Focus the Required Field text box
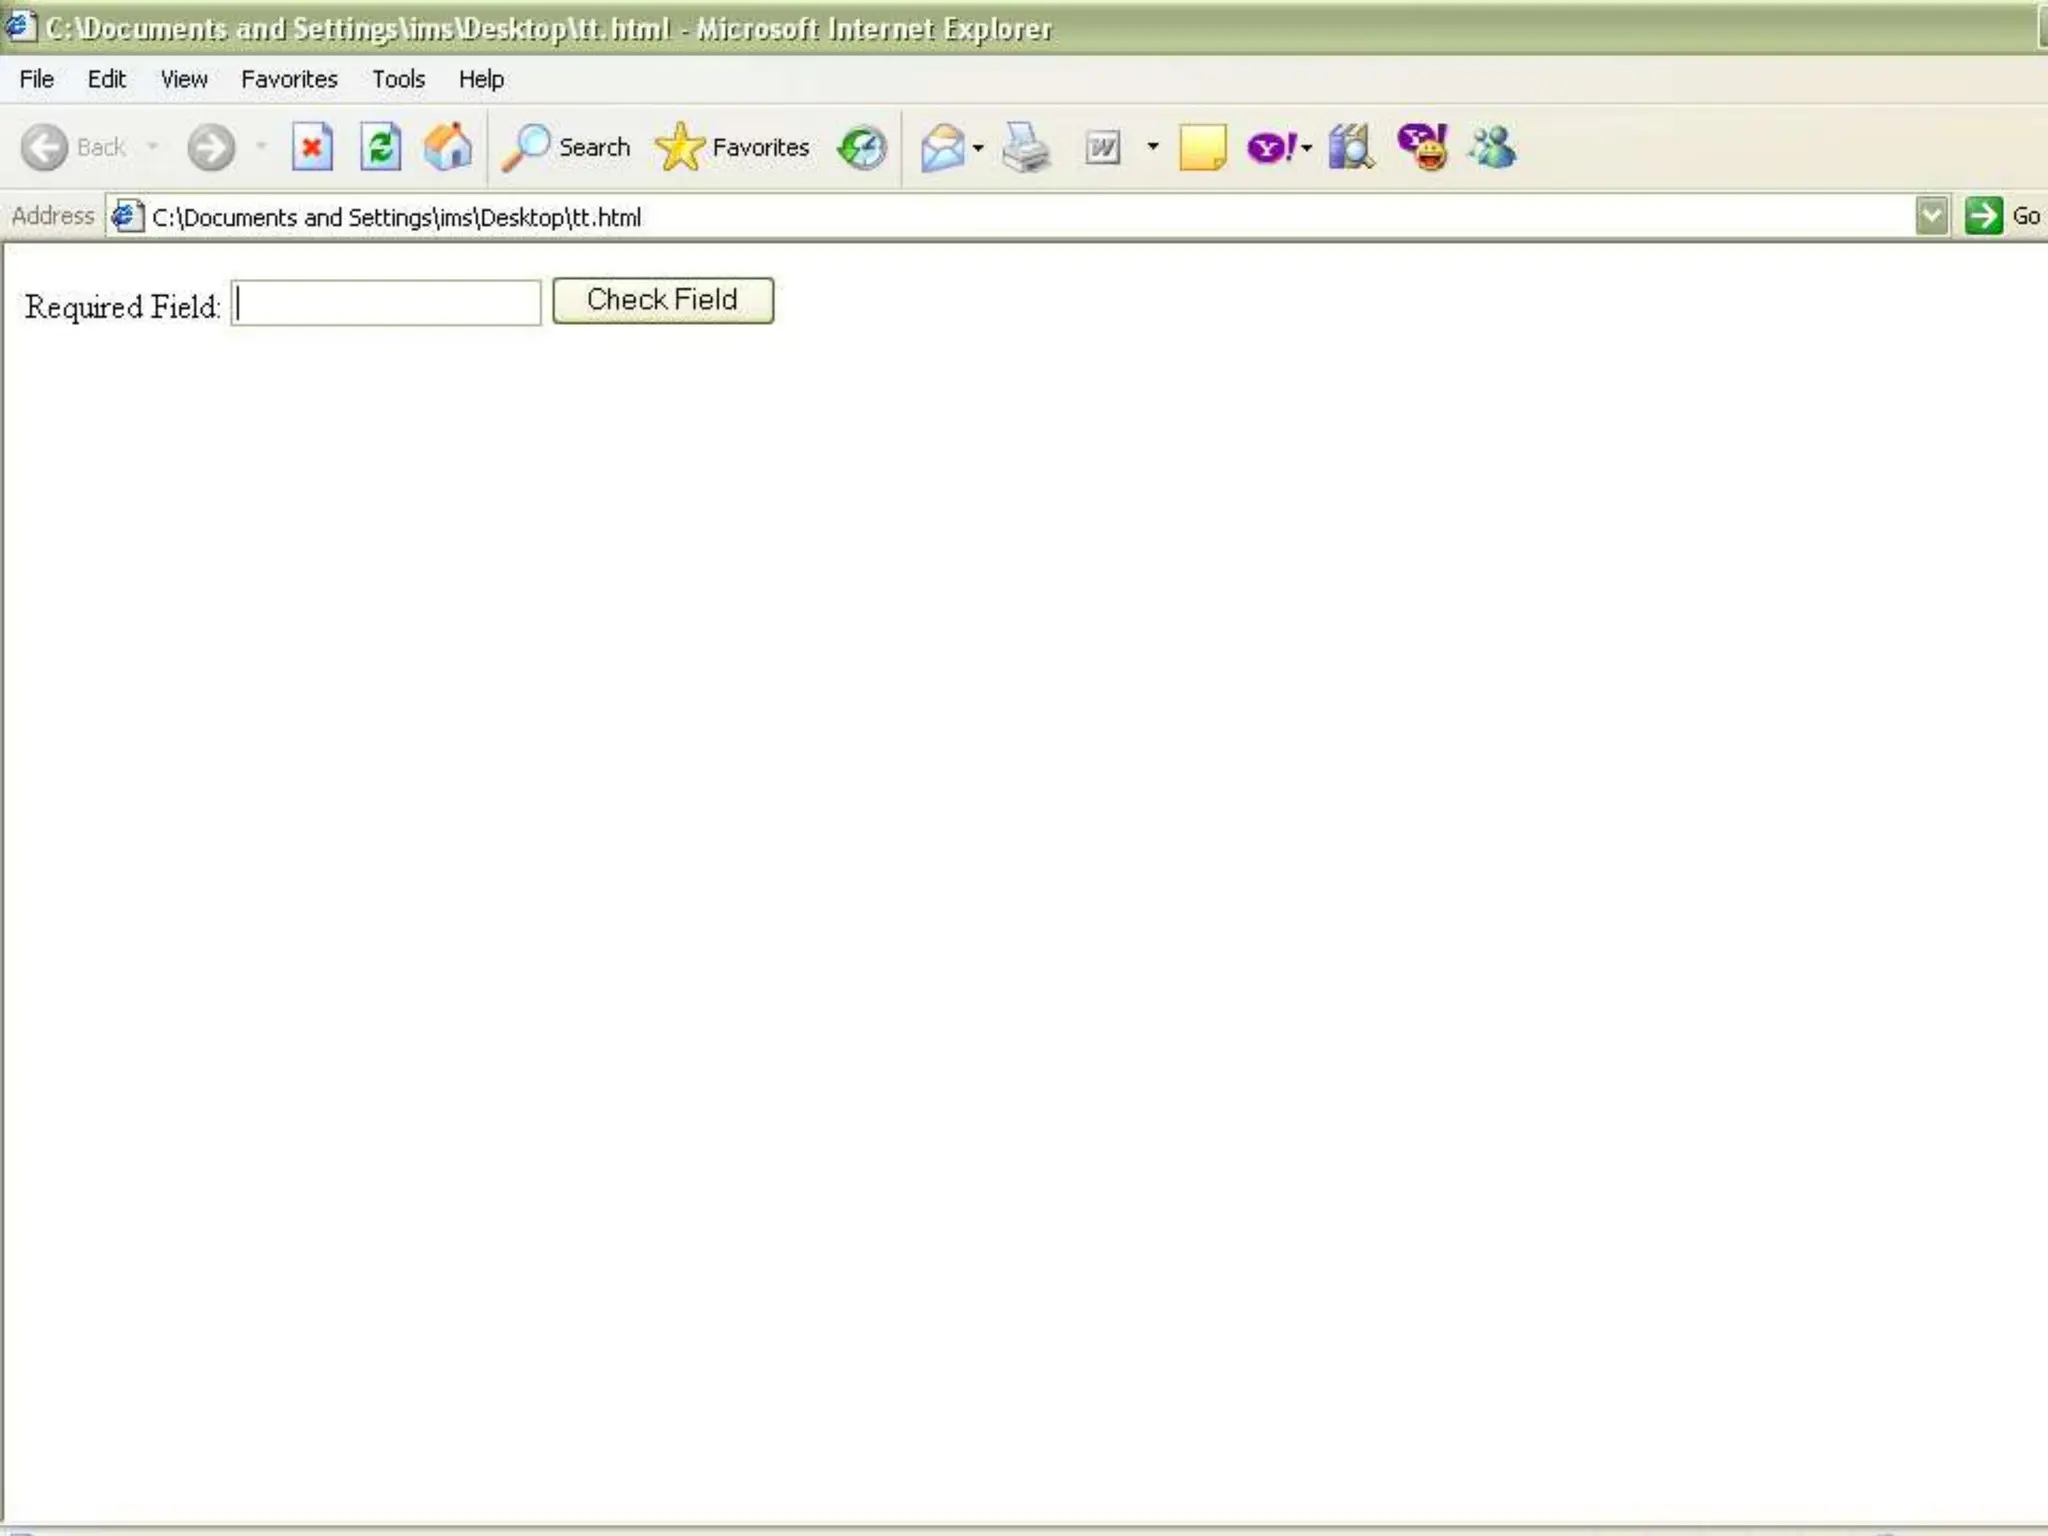The height and width of the screenshot is (1536, 2048). [386, 303]
